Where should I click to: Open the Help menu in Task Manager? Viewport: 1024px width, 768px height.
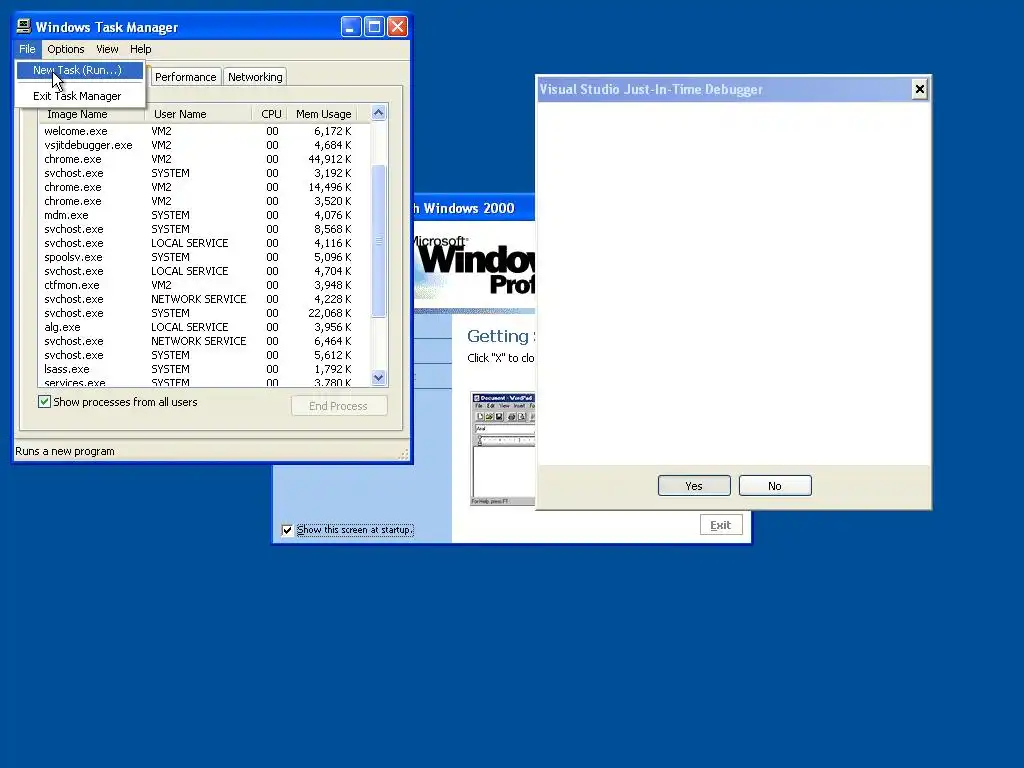click(x=140, y=49)
